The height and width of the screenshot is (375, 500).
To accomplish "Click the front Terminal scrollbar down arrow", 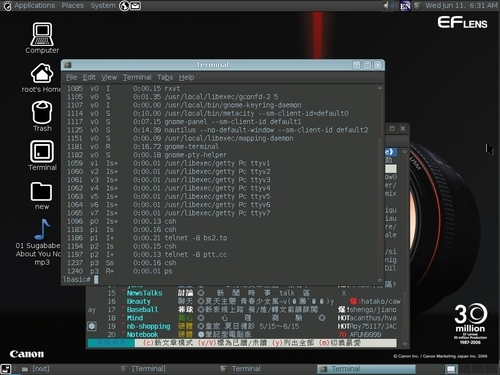I will (x=380, y=280).
